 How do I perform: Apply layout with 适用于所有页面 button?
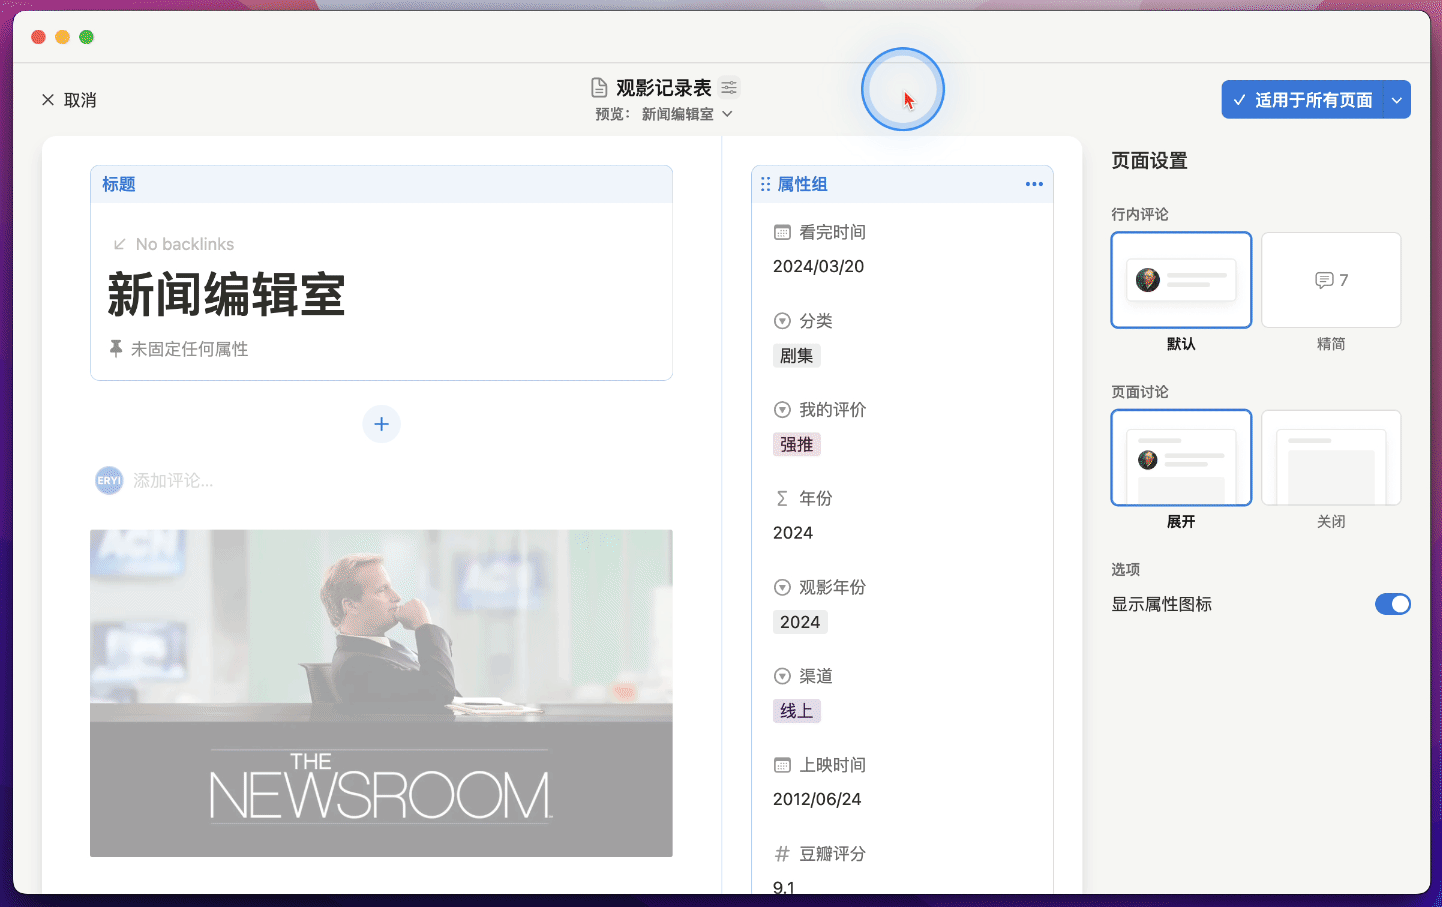[1302, 100]
